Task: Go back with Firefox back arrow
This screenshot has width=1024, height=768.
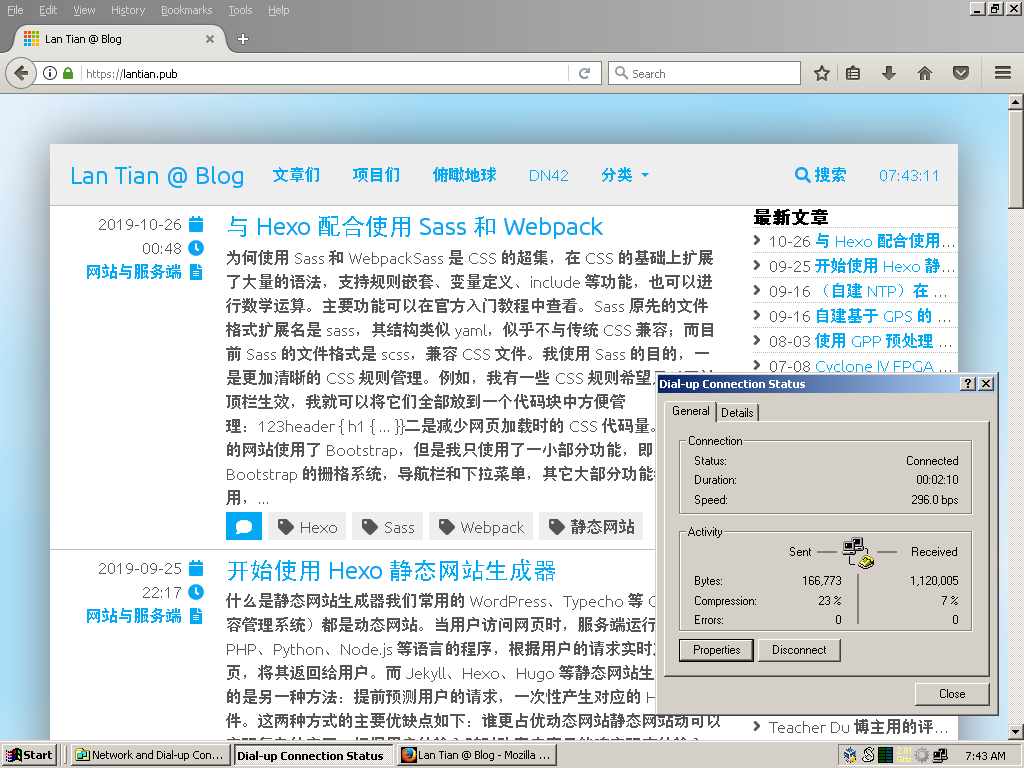Action: (x=21, y=73)
